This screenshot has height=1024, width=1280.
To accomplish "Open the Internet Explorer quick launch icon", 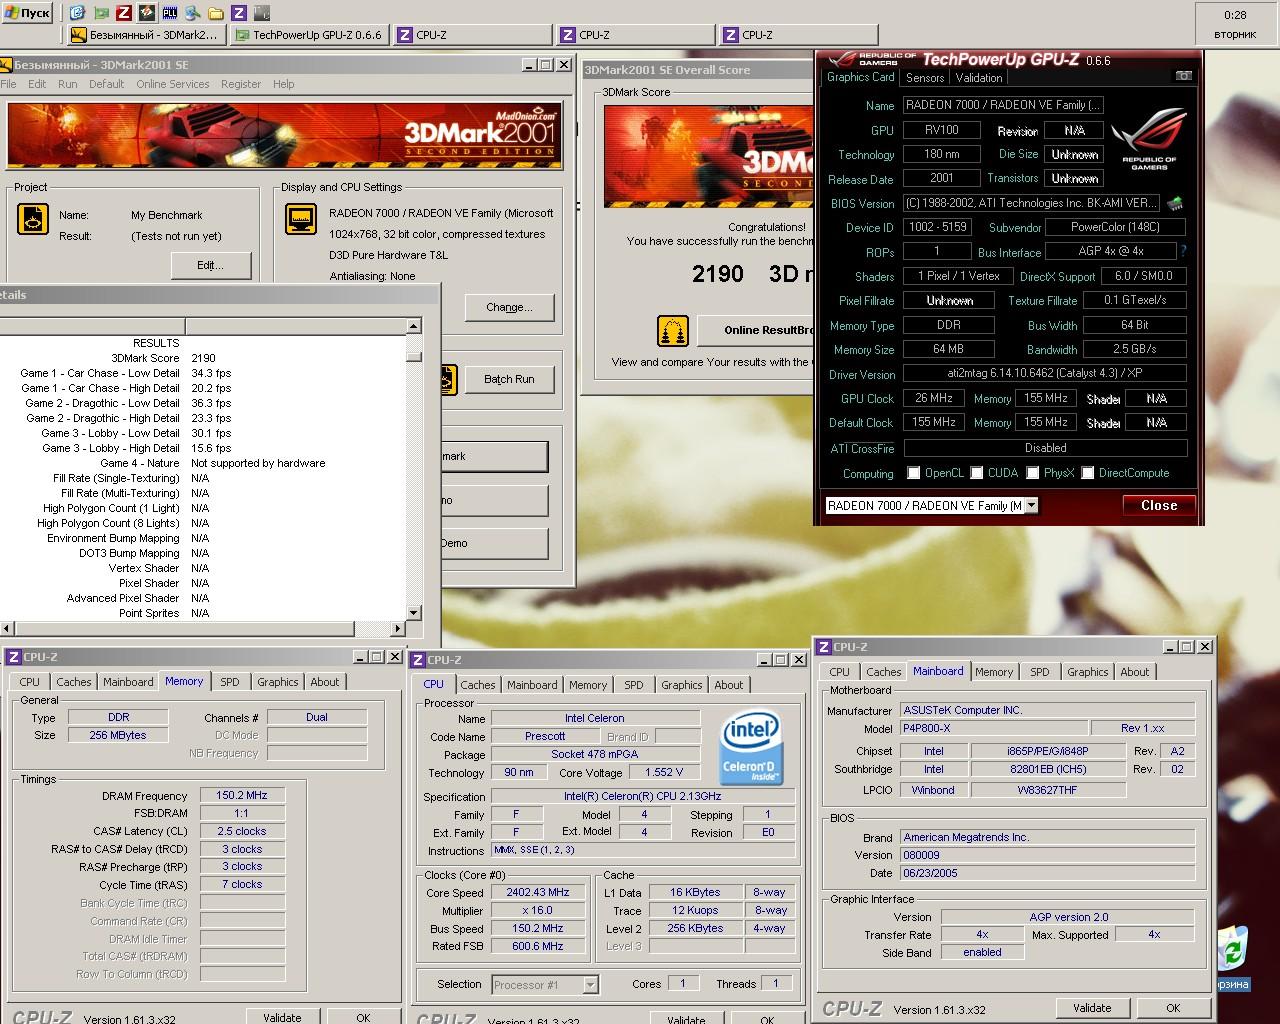I will coord(77,13).
